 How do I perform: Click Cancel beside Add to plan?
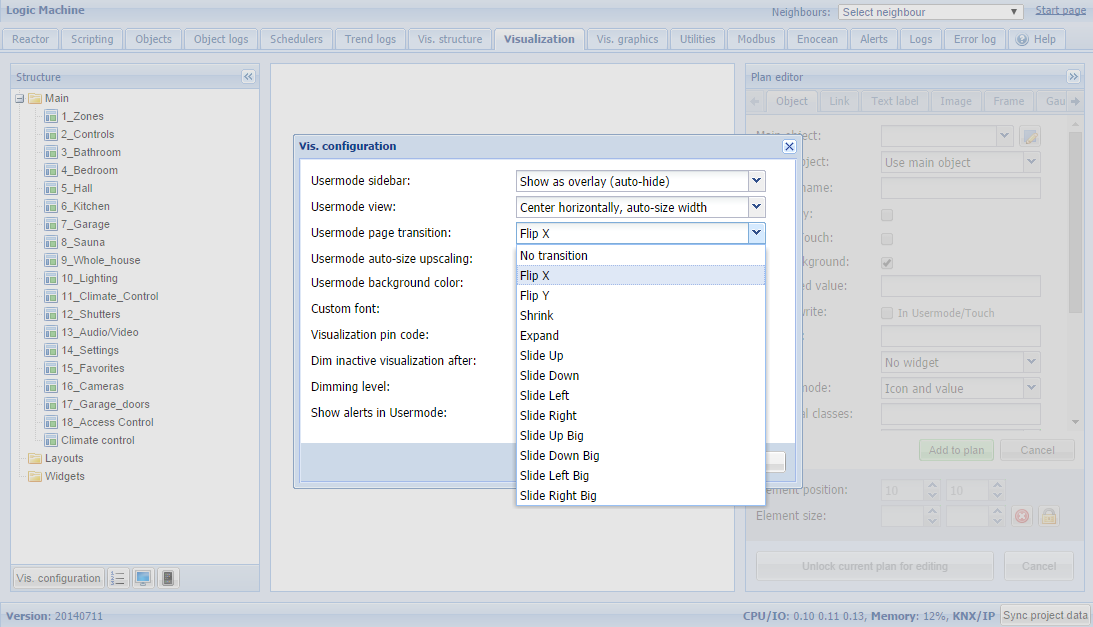point(1037,451)
